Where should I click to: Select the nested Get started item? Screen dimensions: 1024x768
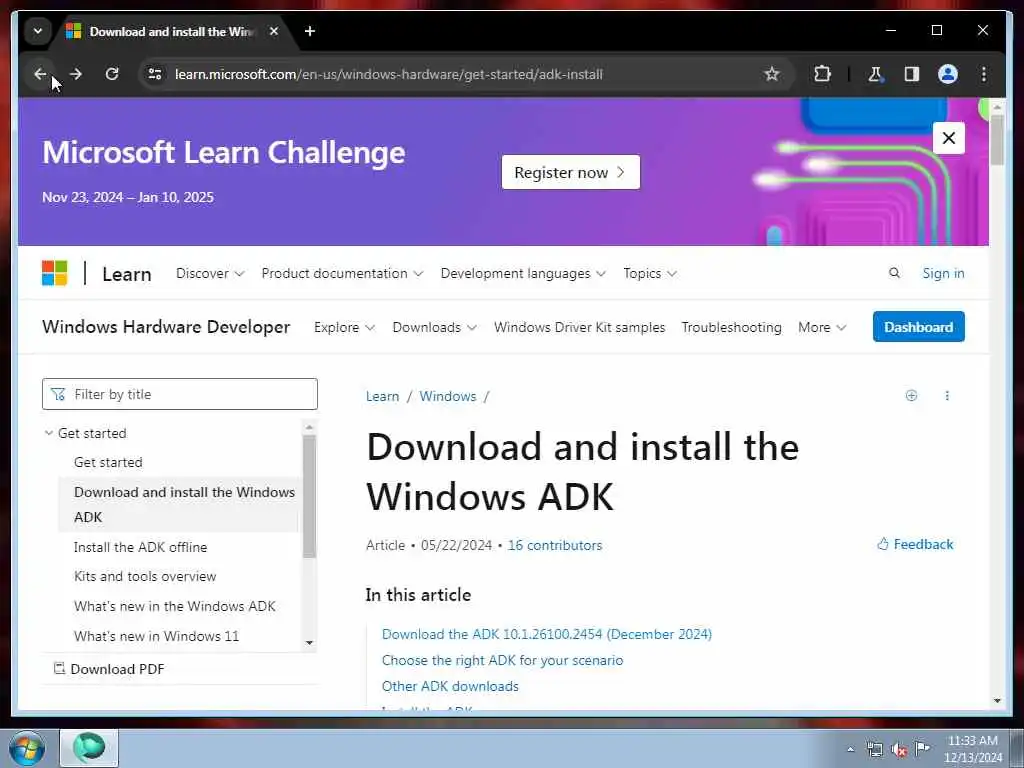(x=108, y=462)
